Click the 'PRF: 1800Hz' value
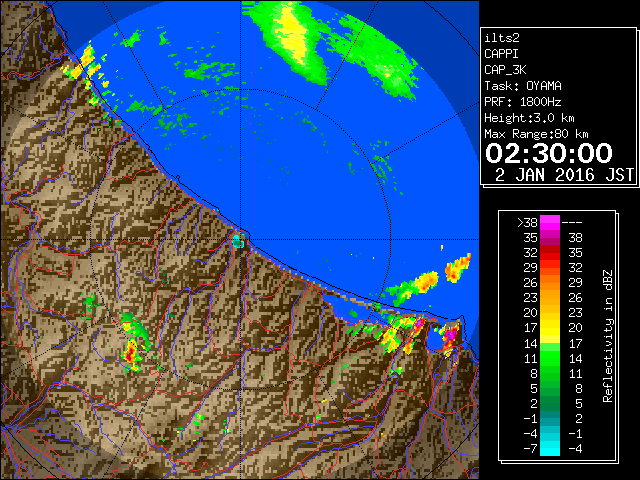 523,102
